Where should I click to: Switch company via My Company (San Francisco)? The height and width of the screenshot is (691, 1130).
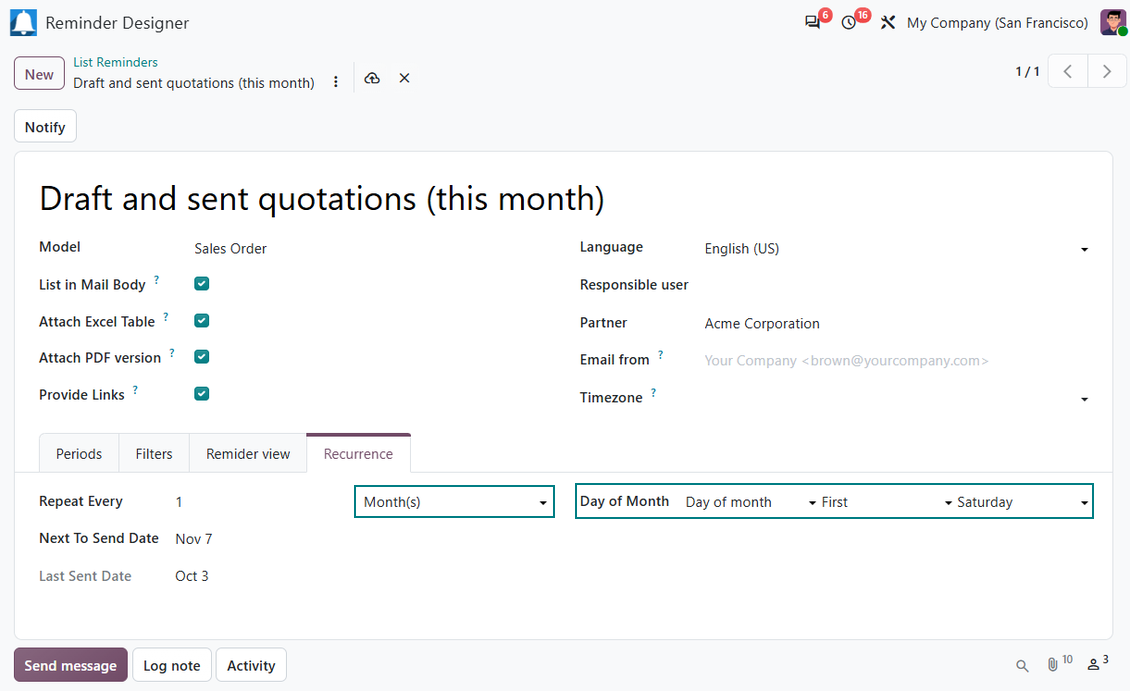tap(997, 22)
